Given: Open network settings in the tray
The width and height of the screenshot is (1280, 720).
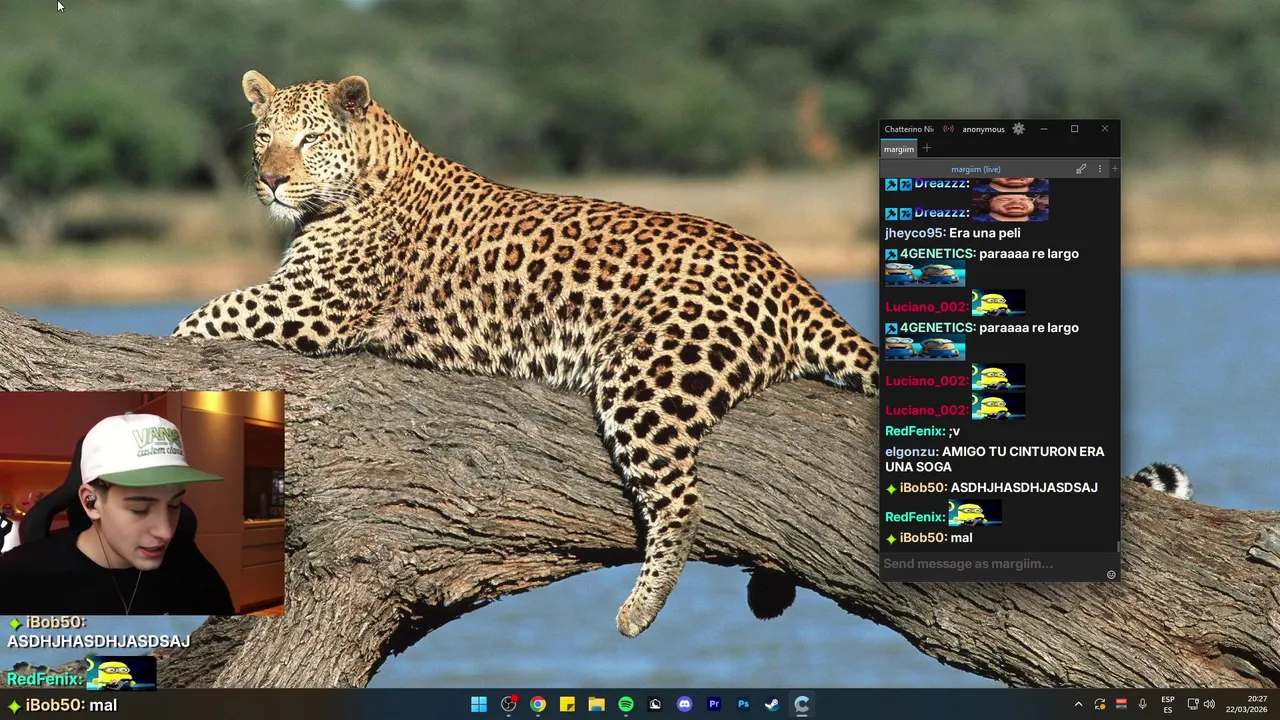Looking at the screenshot, I should tap(1193, 705).
